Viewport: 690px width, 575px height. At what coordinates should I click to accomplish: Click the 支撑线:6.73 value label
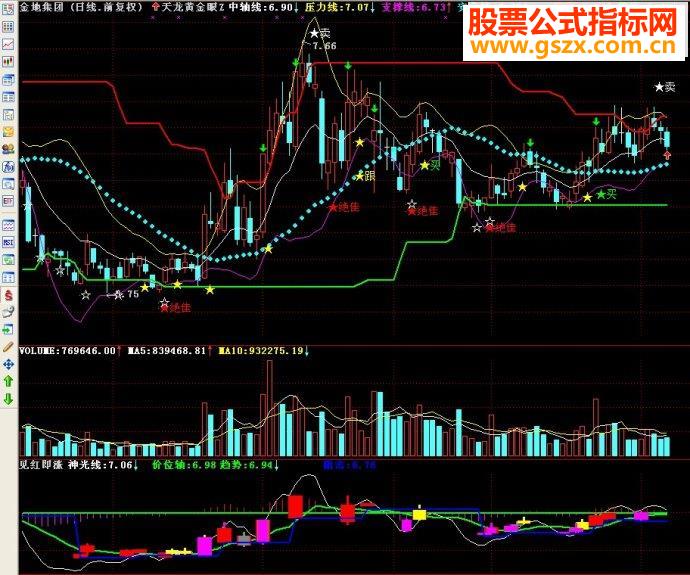(414, 7)
